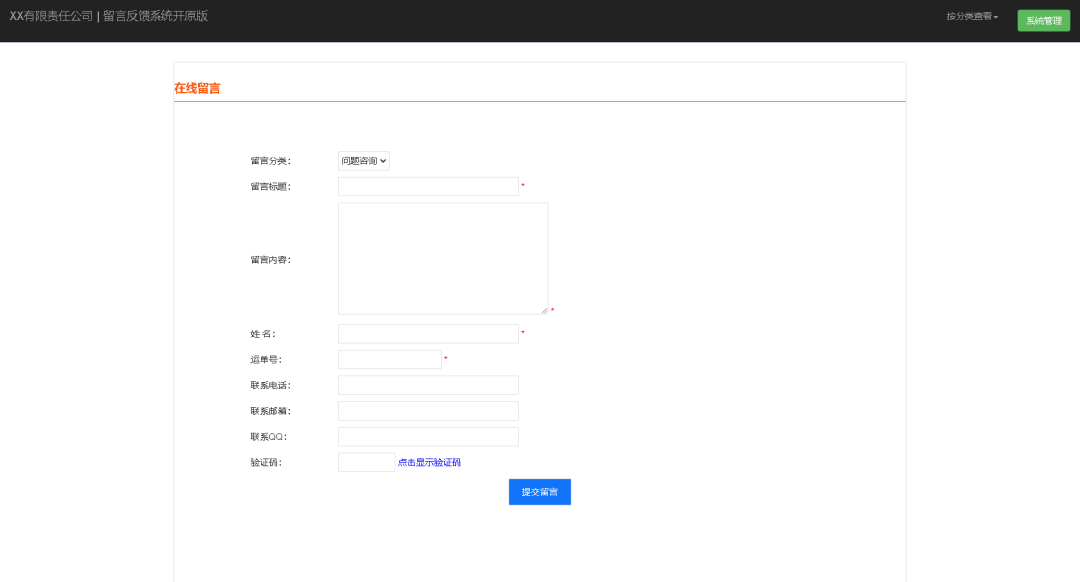Focus the 联系电话 field

pyautogui.click(x=428, y=385)
